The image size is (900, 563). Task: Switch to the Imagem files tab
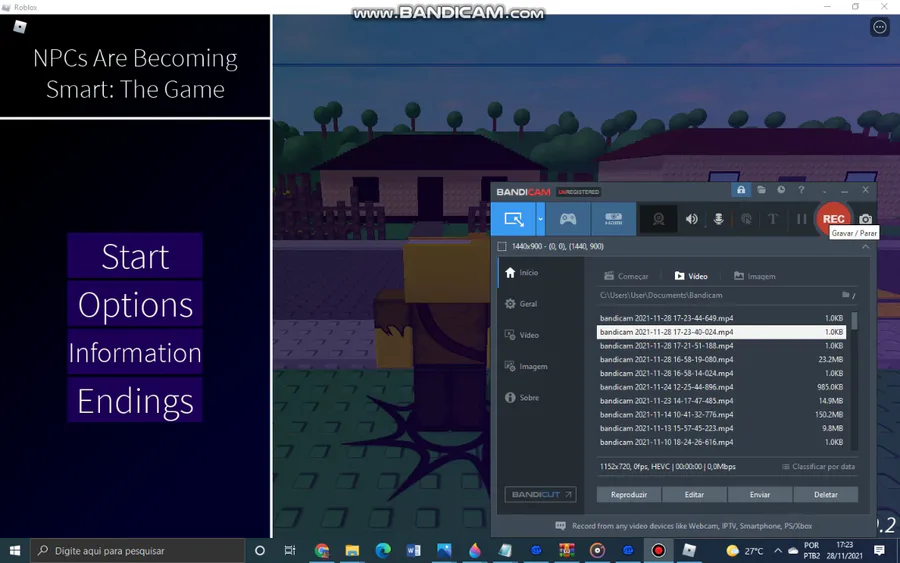pyautogui.click(x=754, y=276)
